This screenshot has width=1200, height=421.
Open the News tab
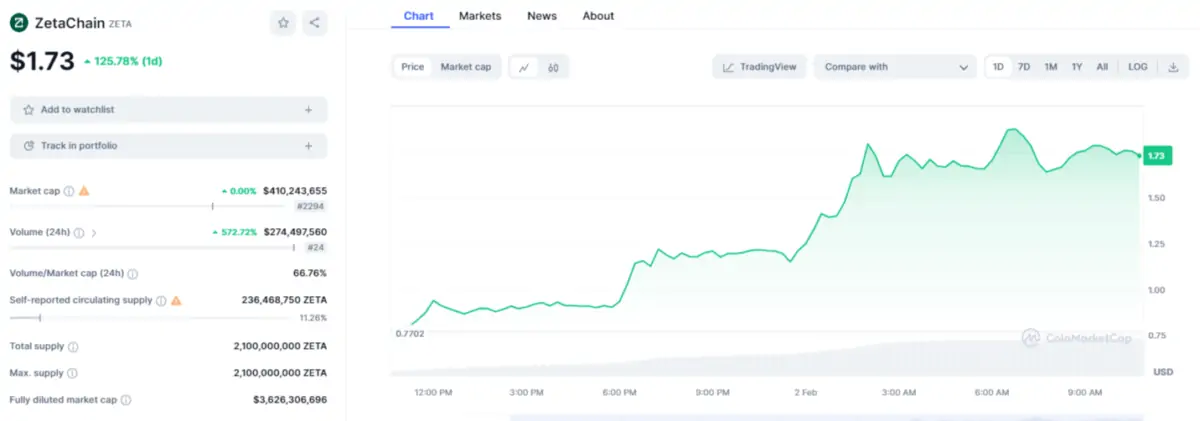point(542,16)
